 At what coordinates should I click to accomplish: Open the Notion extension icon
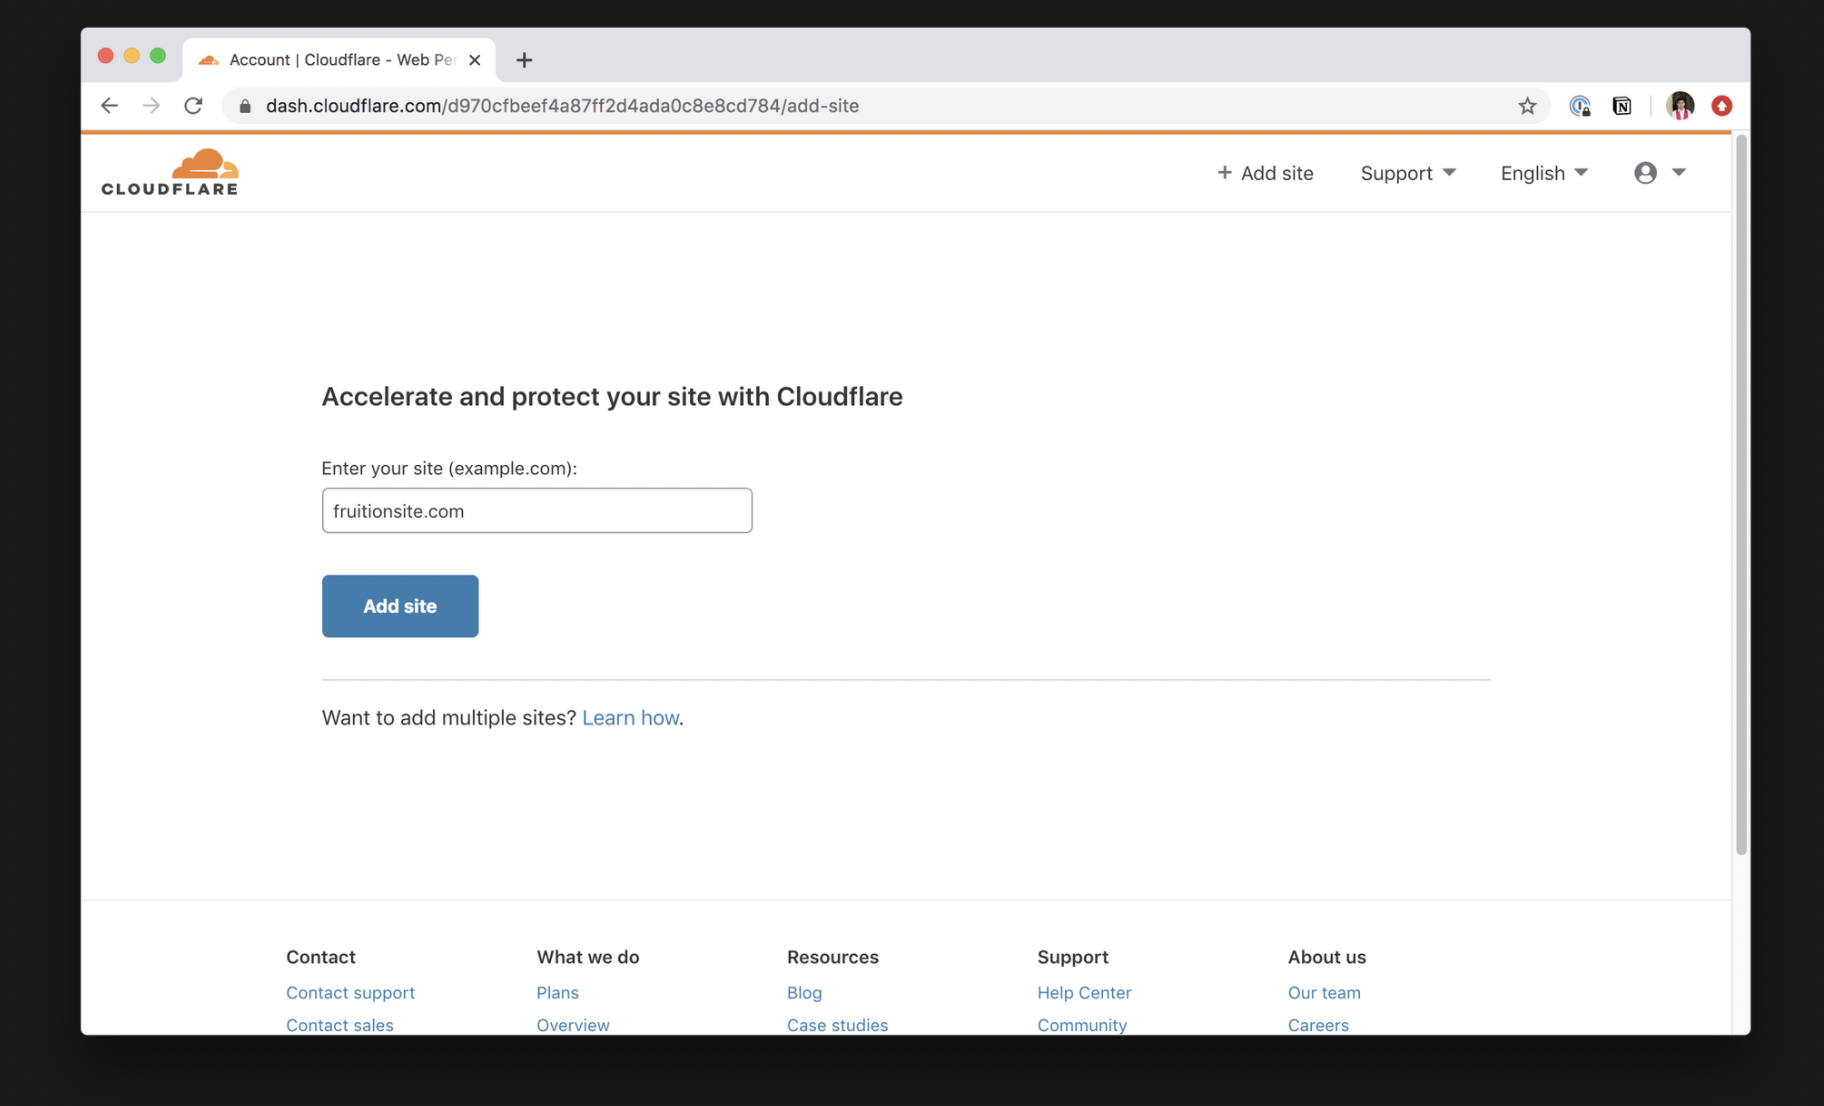pyautogui.click(x=1621, y=106)
